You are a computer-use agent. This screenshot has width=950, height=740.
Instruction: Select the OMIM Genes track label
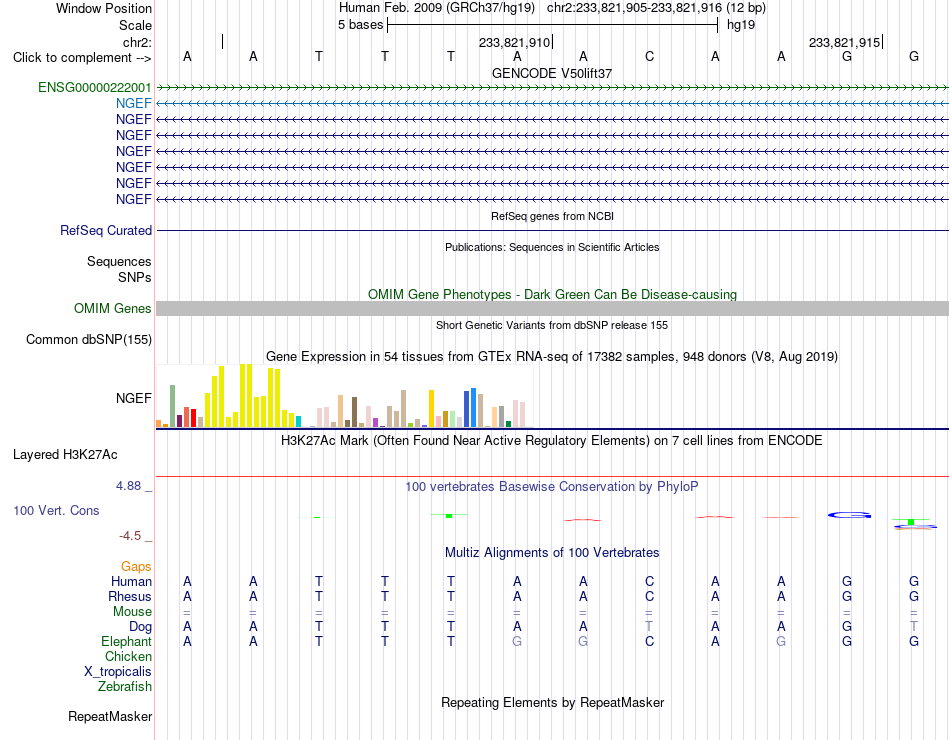click(113, 308)
